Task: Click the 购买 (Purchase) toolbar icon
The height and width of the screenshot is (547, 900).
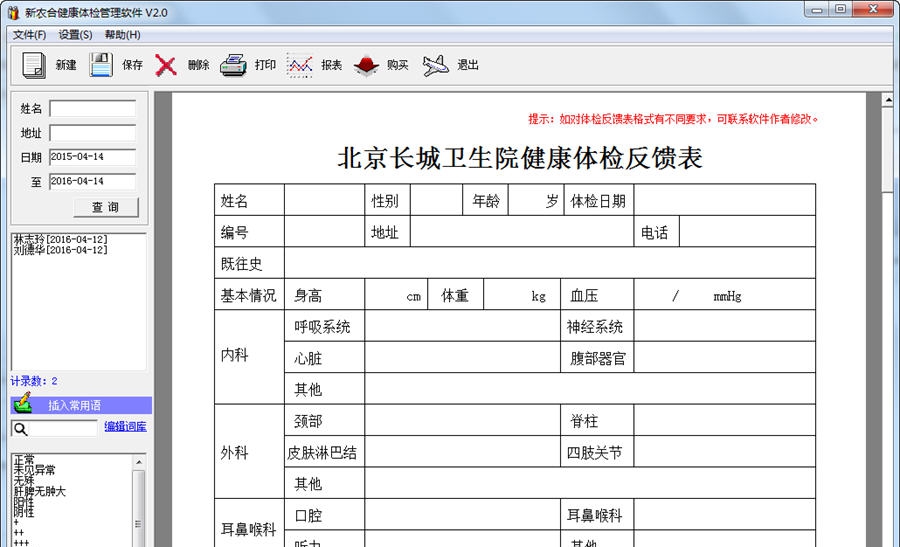Action: (x=366, y=65)
